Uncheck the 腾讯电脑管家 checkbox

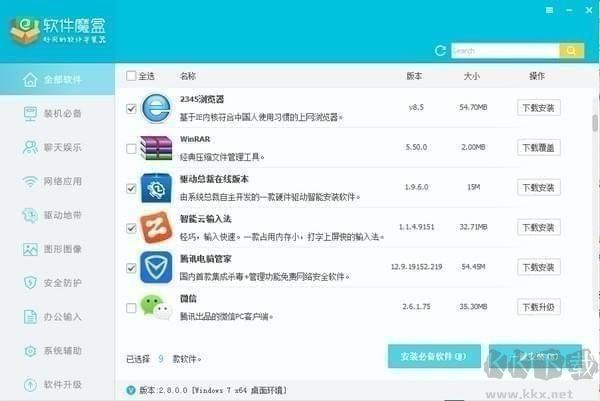pos(131,268)
